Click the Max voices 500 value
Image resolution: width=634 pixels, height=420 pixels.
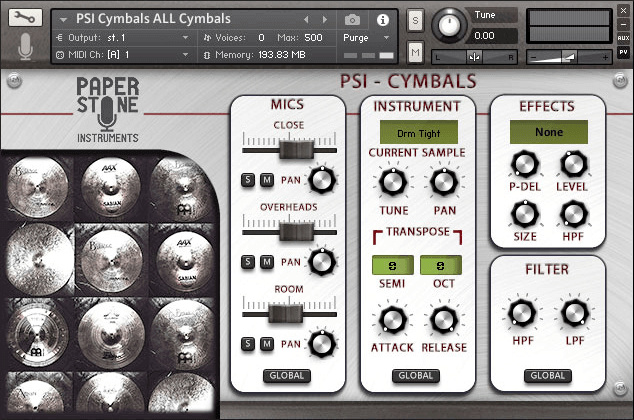point(313,38)
